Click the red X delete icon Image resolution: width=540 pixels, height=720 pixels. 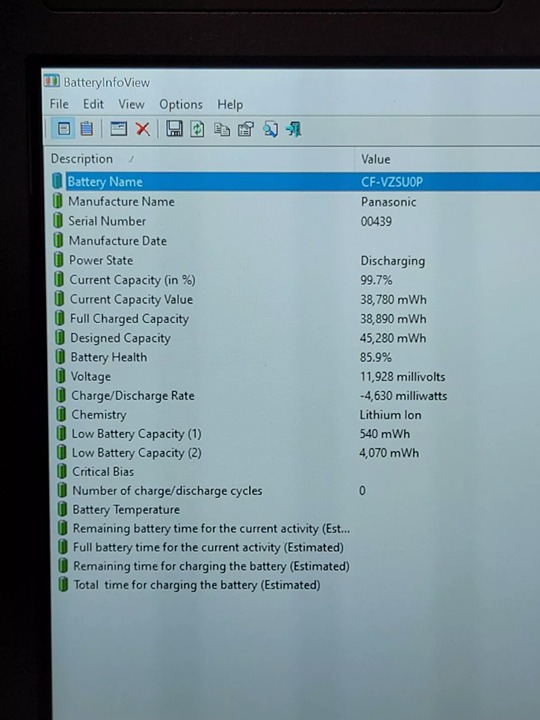[142, 129]
